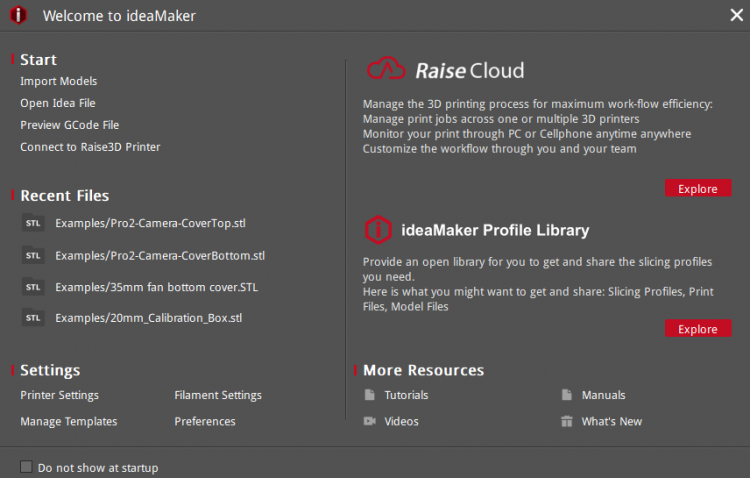Open recent file Examples/20mm_Calibration_Box.stl
The width and height of the screenshot is (750, 478).
[x=148, y=318]
